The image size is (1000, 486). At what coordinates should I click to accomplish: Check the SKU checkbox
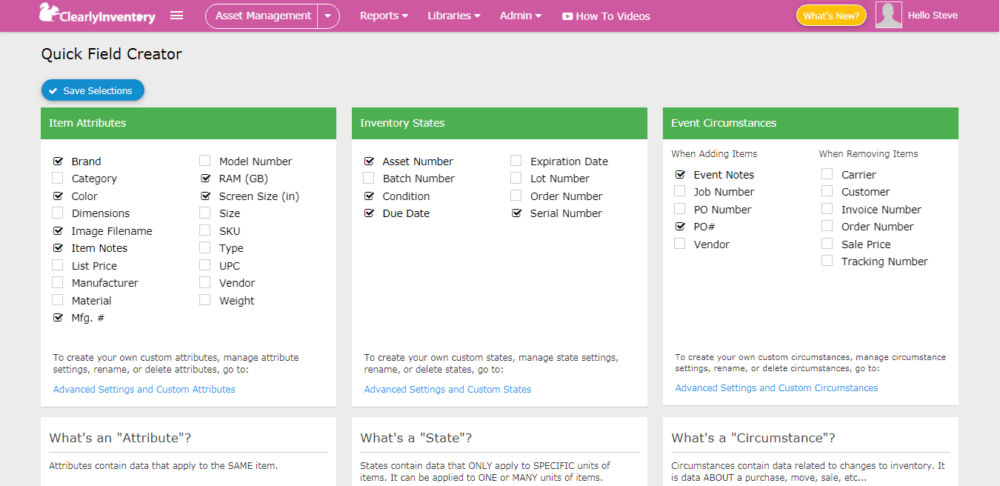(205, 230)
